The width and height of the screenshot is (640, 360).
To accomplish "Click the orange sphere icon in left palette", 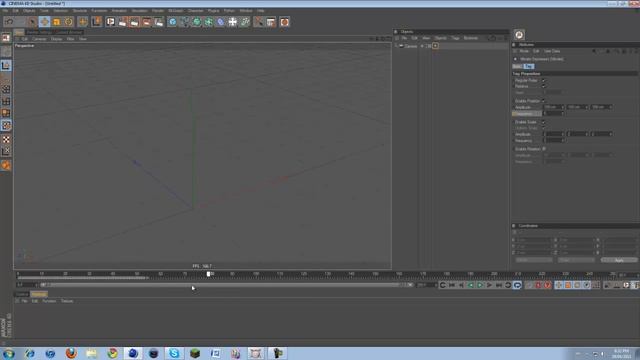I will point(6,165).
